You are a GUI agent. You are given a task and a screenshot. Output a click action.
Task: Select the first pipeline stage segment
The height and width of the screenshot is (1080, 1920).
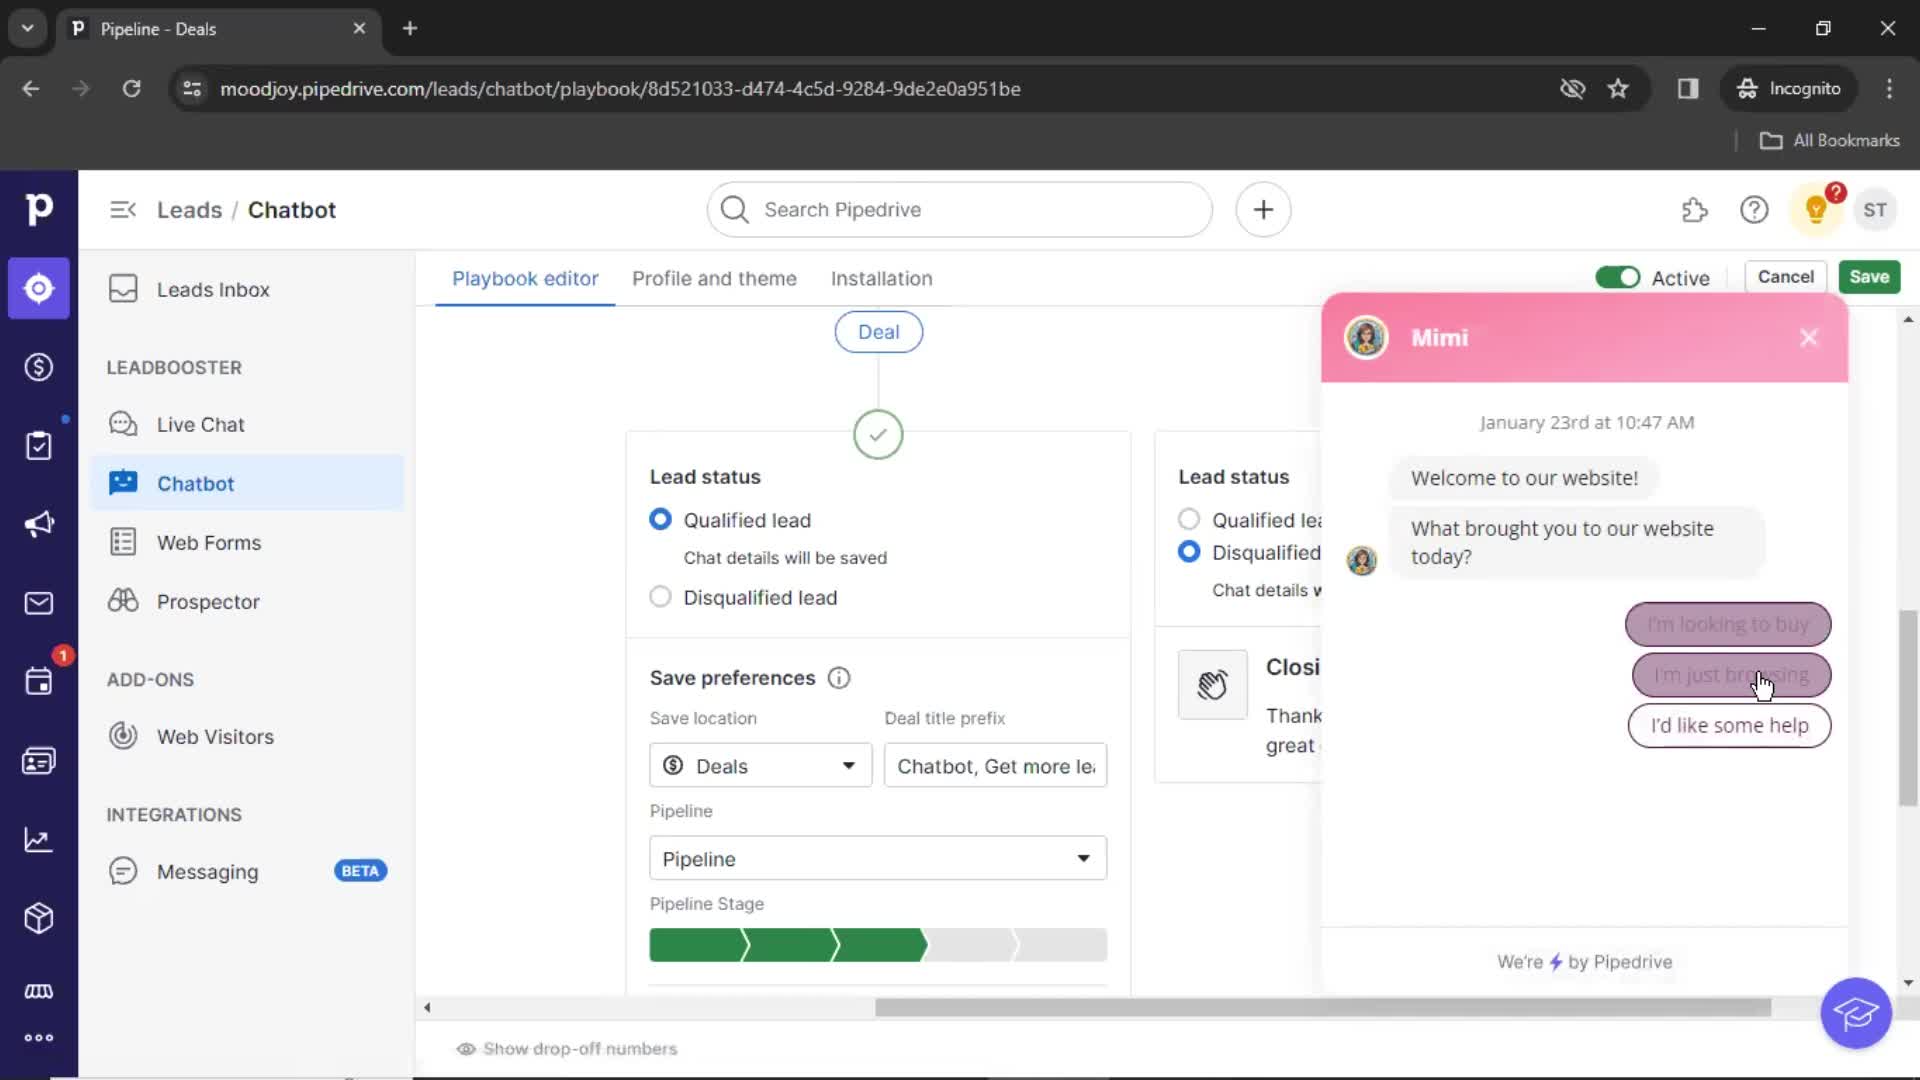click(697, 945)
